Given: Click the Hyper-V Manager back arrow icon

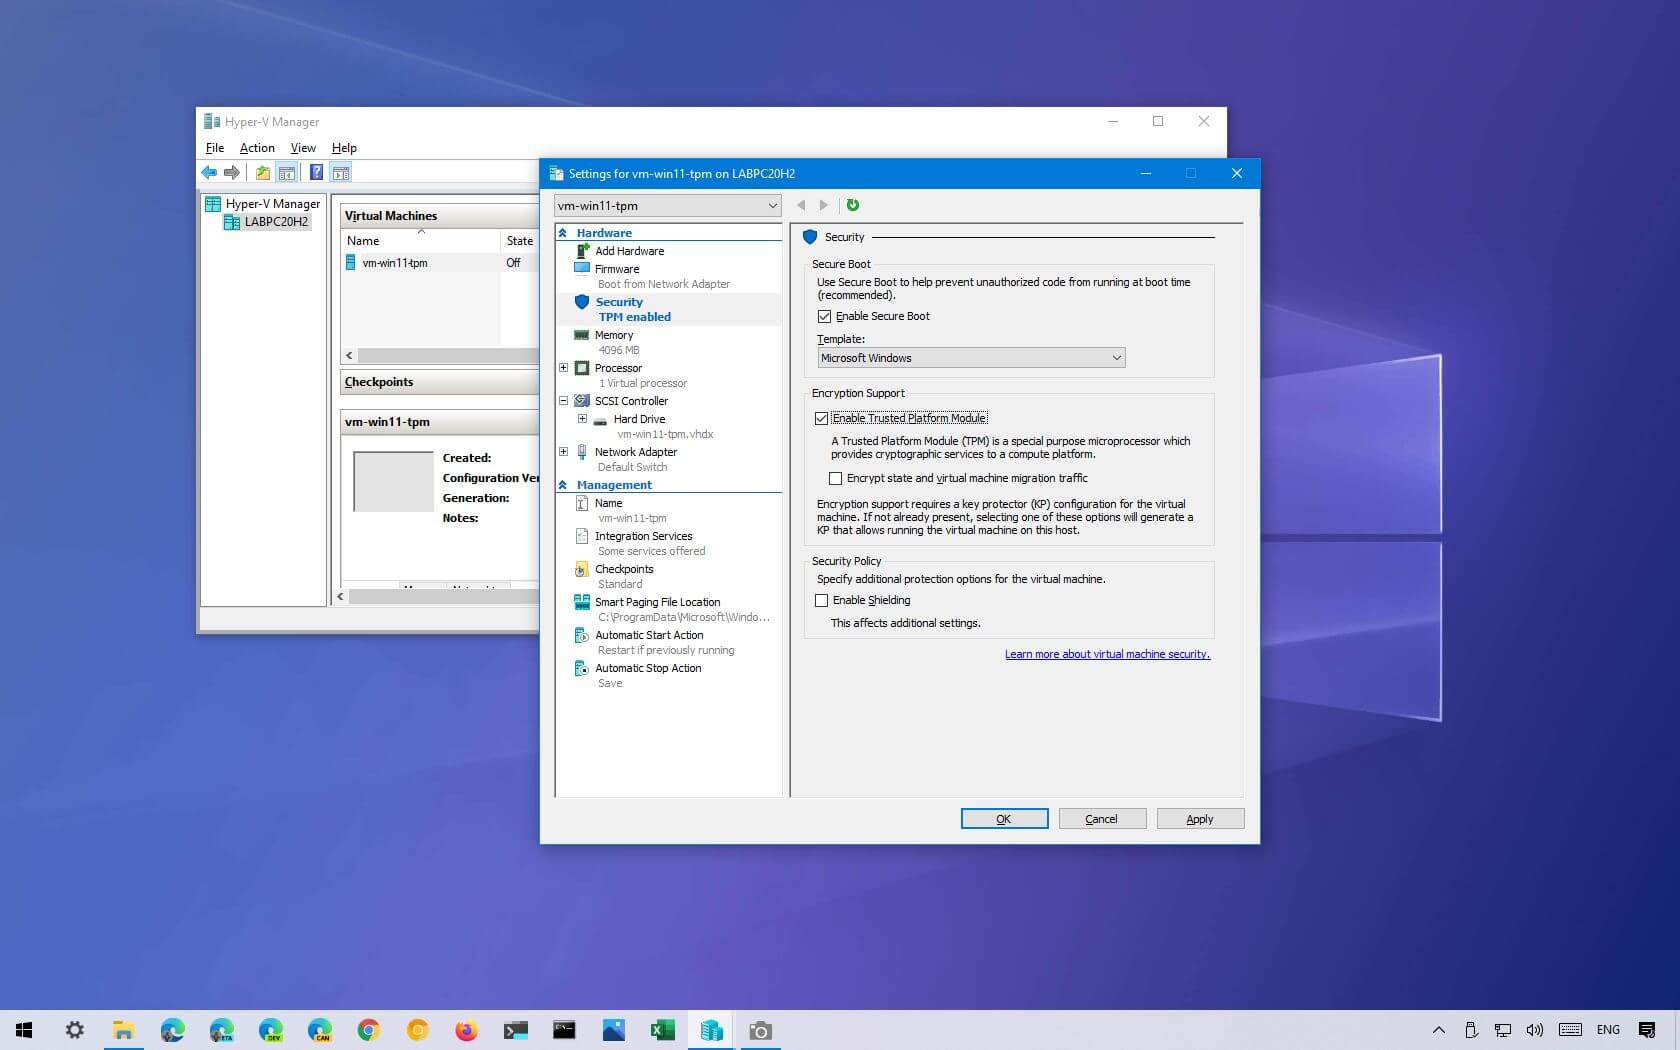Looking at the screenshot, I should (209, 173).
